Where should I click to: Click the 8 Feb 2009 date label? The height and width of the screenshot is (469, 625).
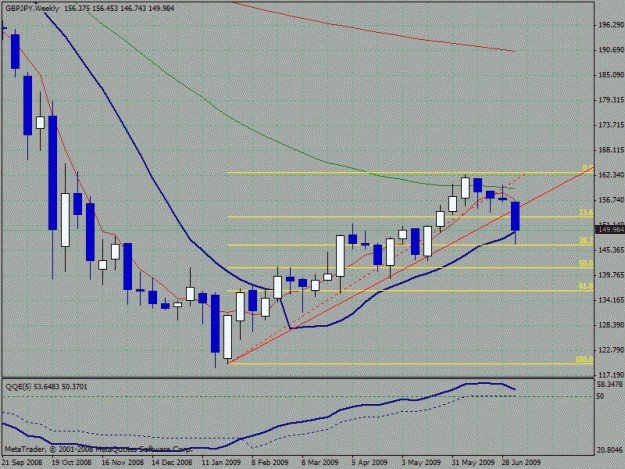[x=270, y=463]
